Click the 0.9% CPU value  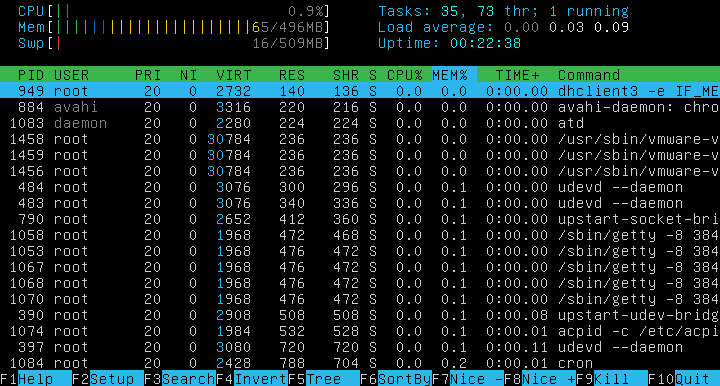305,11
